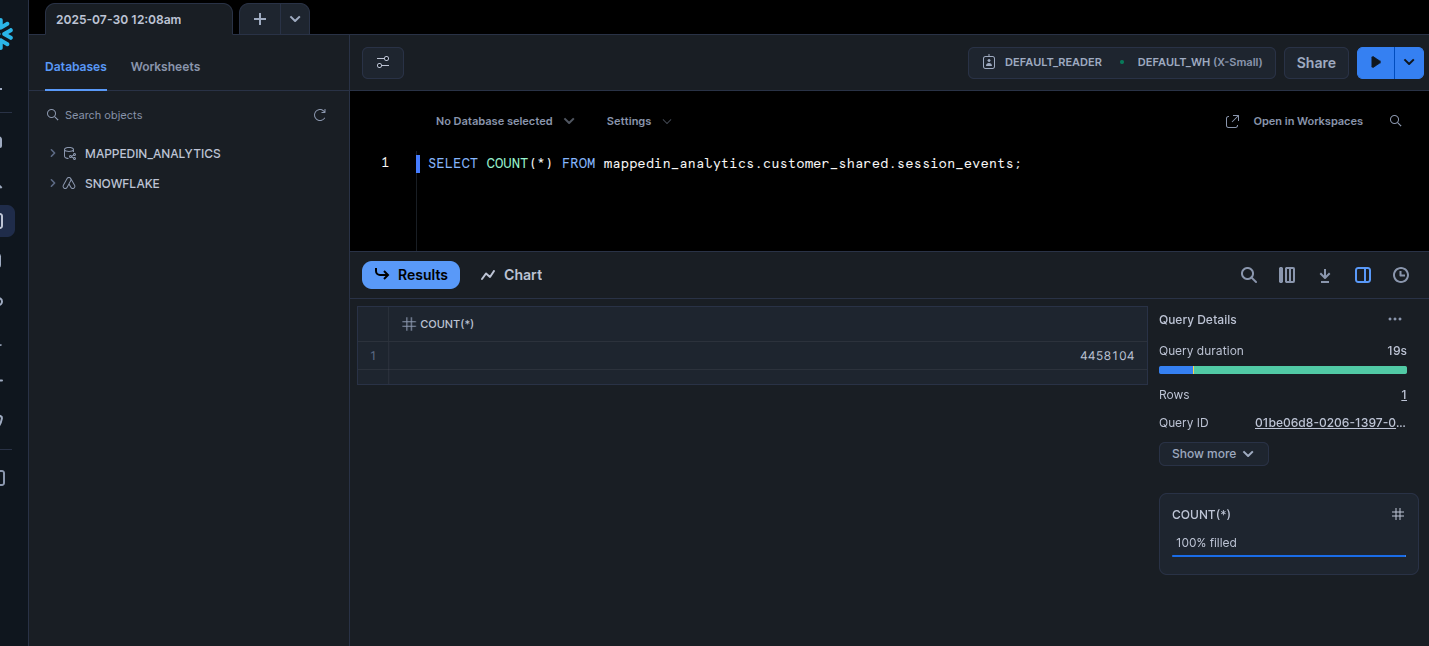Click the Query duration 19s value
Viewport: 1429px width, 646px height.
tap(1397, 351)
